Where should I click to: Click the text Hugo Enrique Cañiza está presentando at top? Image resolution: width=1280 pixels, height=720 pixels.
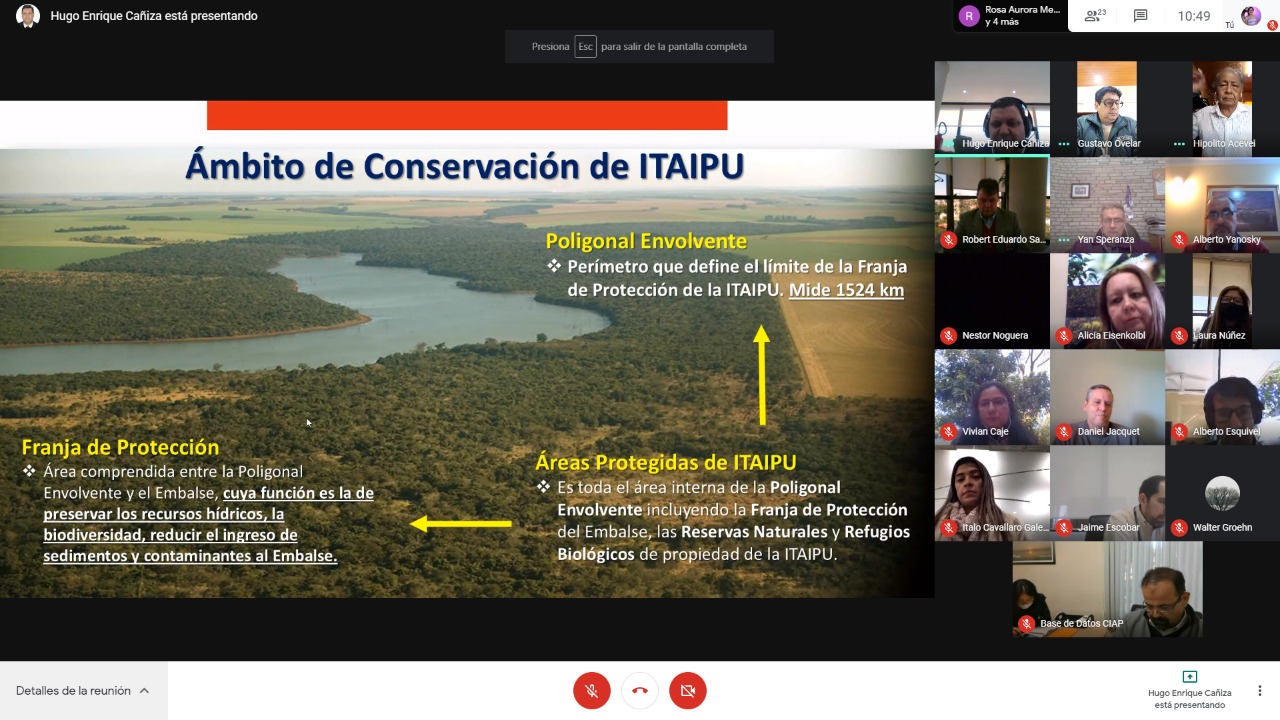(x=154, y=16)
